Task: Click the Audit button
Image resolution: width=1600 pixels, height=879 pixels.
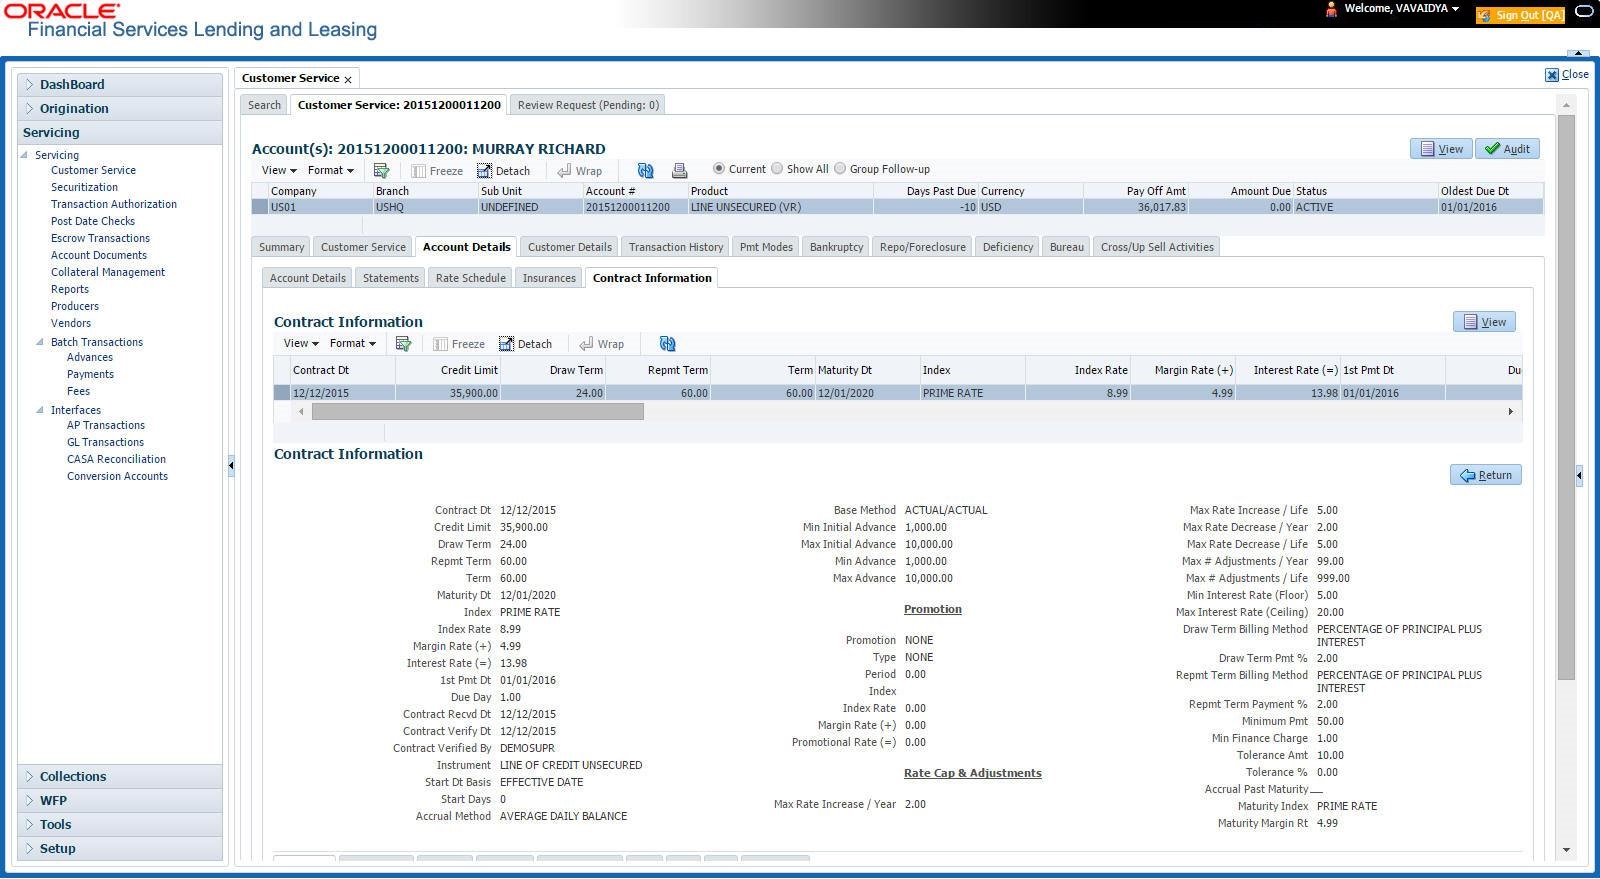Action: point(1507,149)
